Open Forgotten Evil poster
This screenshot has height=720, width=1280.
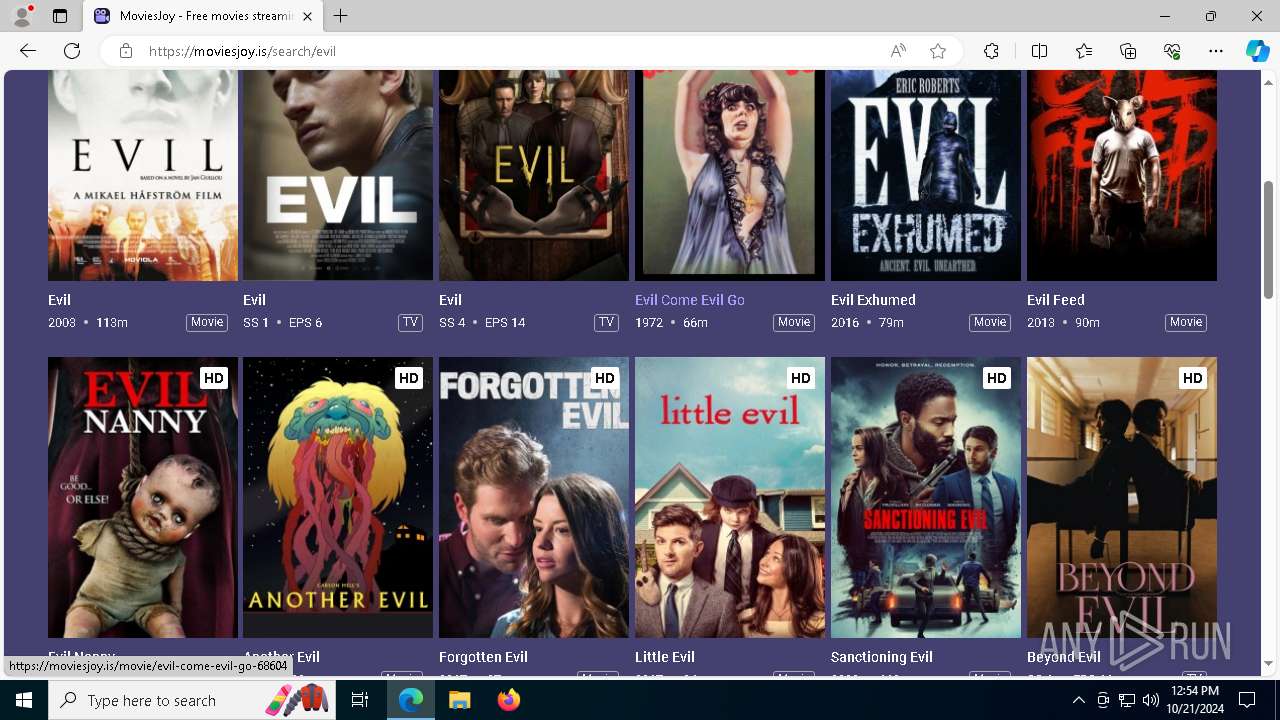click(534, 497)
